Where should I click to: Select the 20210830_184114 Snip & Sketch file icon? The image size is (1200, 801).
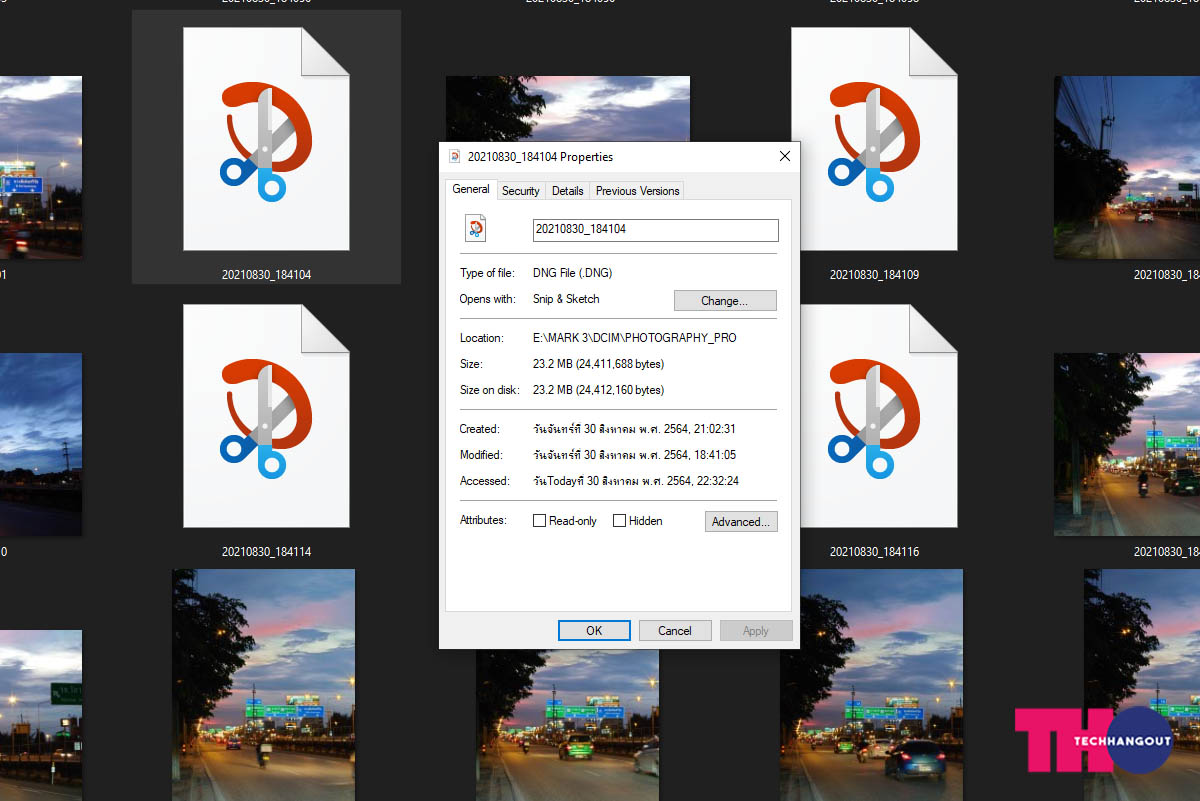click(x=266, y=415)
